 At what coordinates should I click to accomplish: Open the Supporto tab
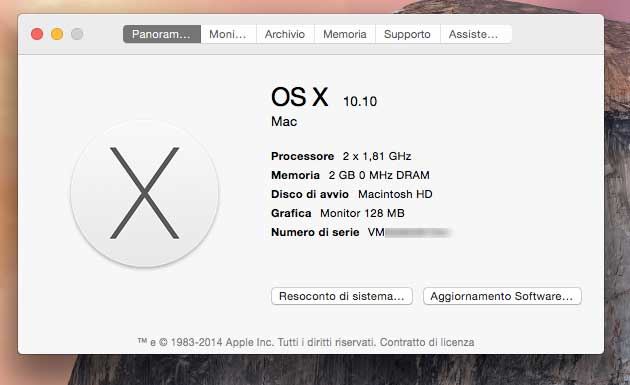407,34
